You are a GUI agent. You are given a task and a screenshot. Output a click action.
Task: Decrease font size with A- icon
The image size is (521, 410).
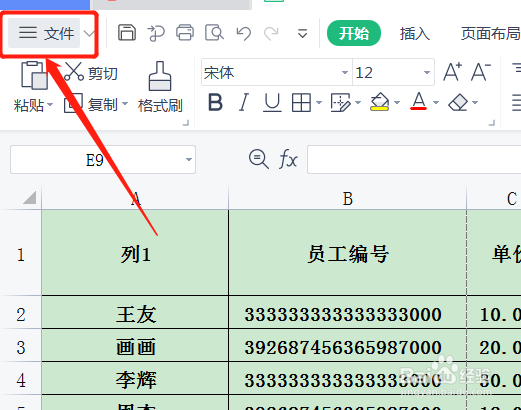click(x=481, y=72)
